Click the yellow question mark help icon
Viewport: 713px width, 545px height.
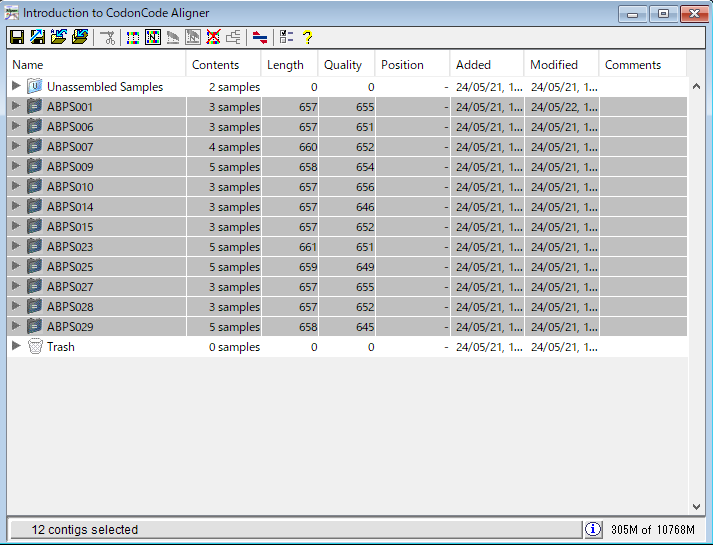[x=307, y=37]
